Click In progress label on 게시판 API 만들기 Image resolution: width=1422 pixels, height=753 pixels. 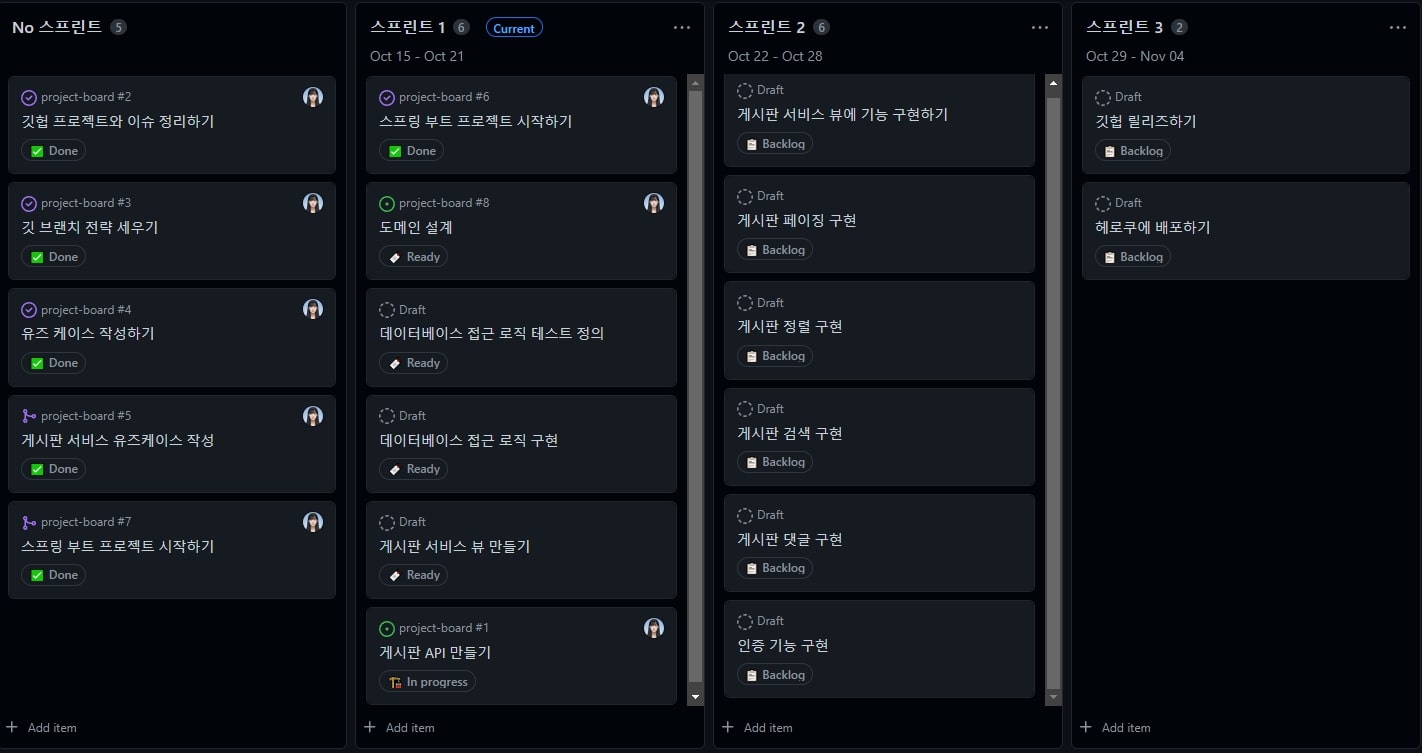428,682
